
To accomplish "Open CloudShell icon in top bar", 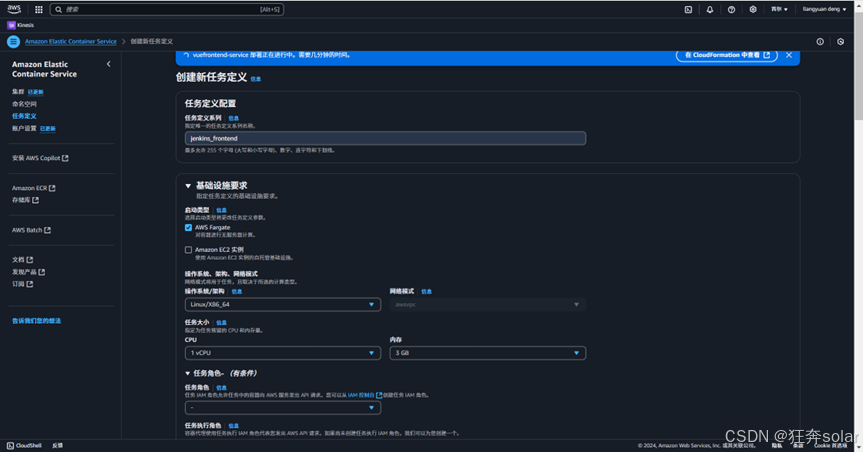I will (x=688, y=9).
